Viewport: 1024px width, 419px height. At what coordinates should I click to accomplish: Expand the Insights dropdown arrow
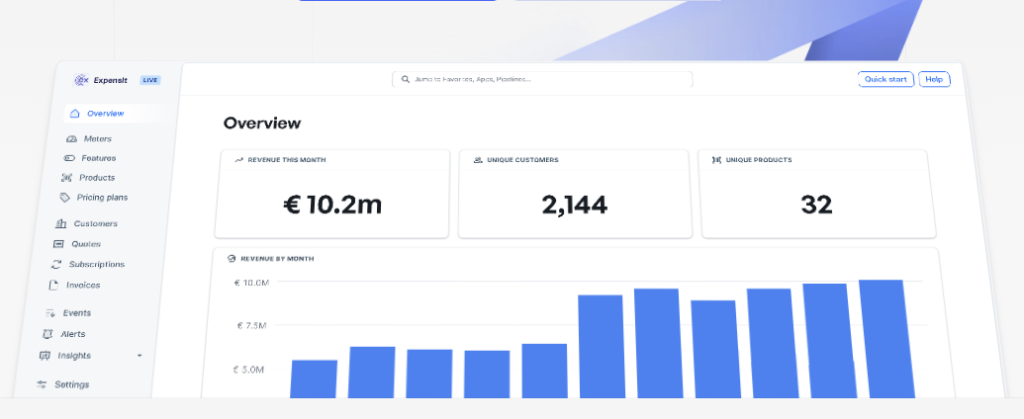[139, 356]
